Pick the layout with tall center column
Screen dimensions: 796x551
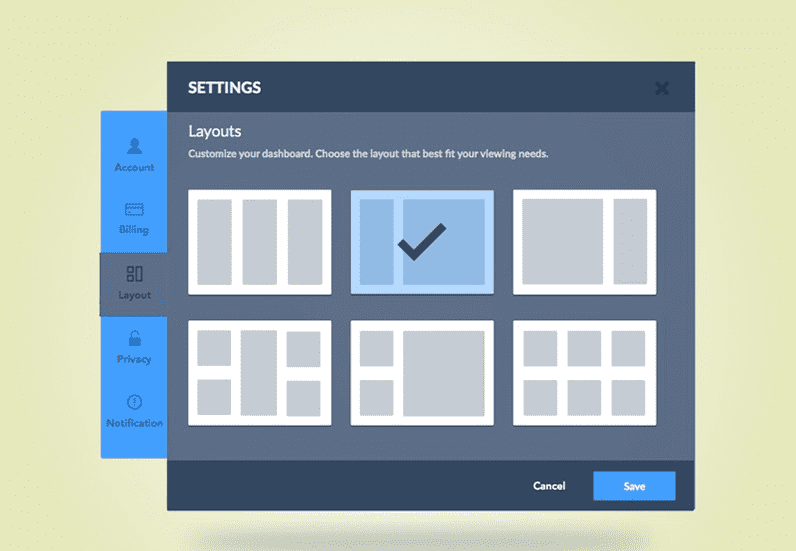tap(259, 373)
